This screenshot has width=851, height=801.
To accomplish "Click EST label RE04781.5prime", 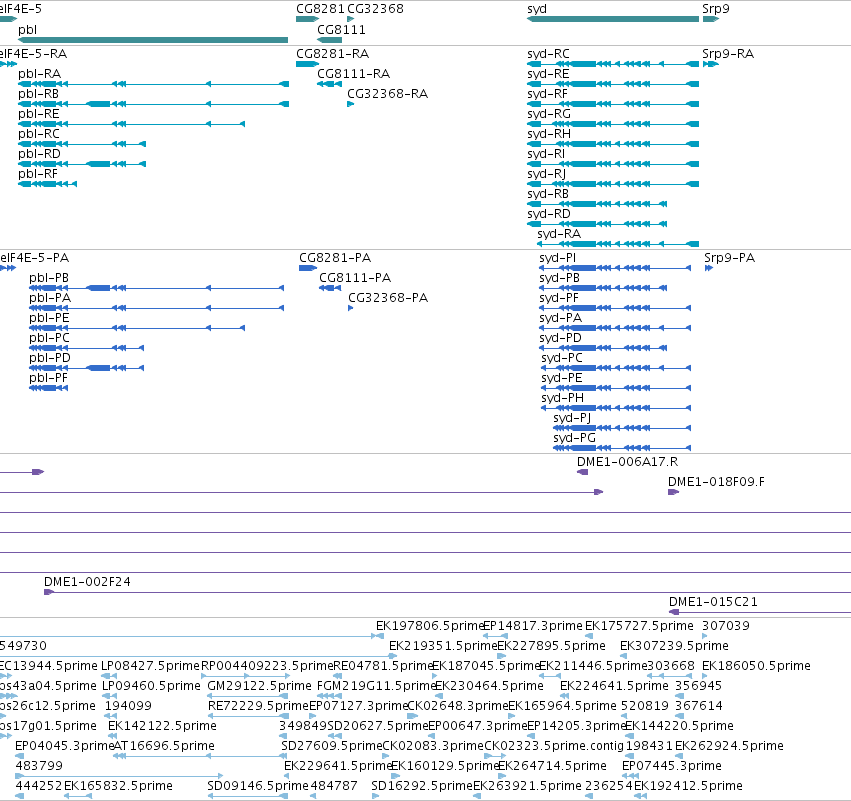I will pyautogui.click(x=383, y=666).
